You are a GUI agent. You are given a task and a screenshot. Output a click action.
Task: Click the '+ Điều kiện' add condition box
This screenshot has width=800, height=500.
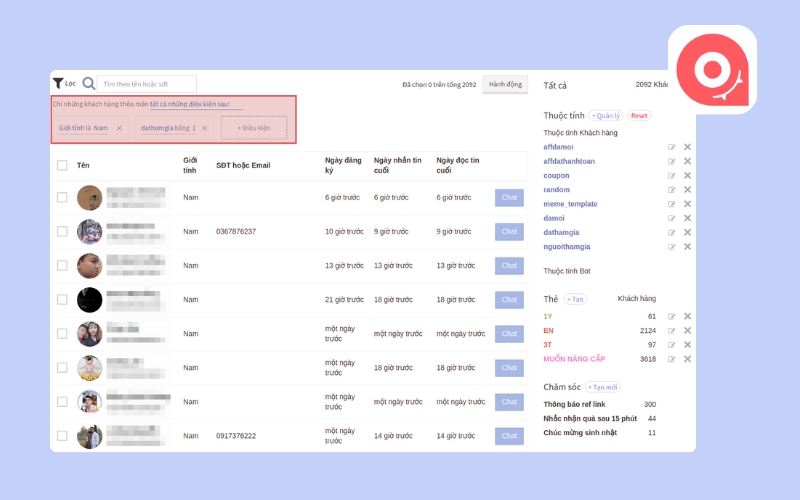tap(254, 128)
